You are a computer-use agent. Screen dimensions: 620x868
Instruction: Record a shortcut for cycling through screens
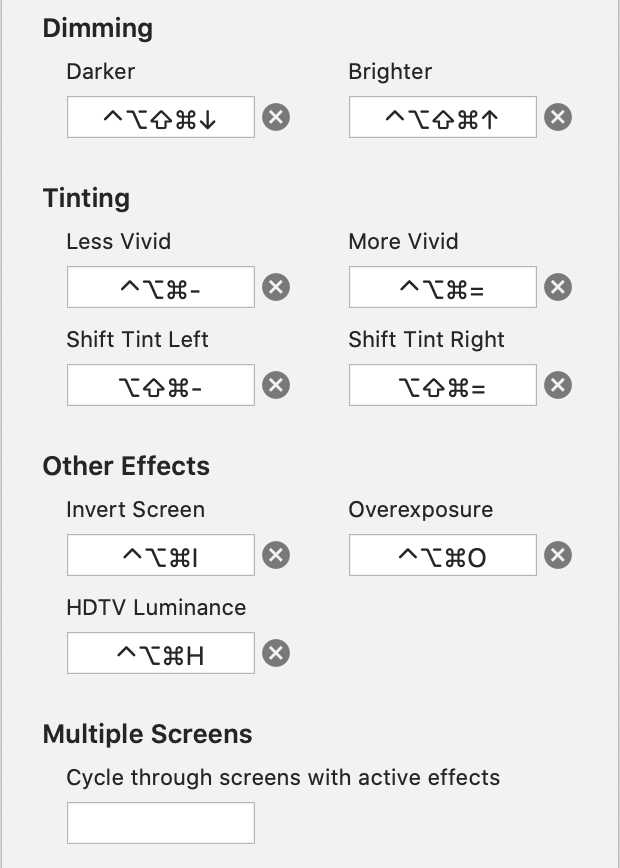tap(161, 823)
